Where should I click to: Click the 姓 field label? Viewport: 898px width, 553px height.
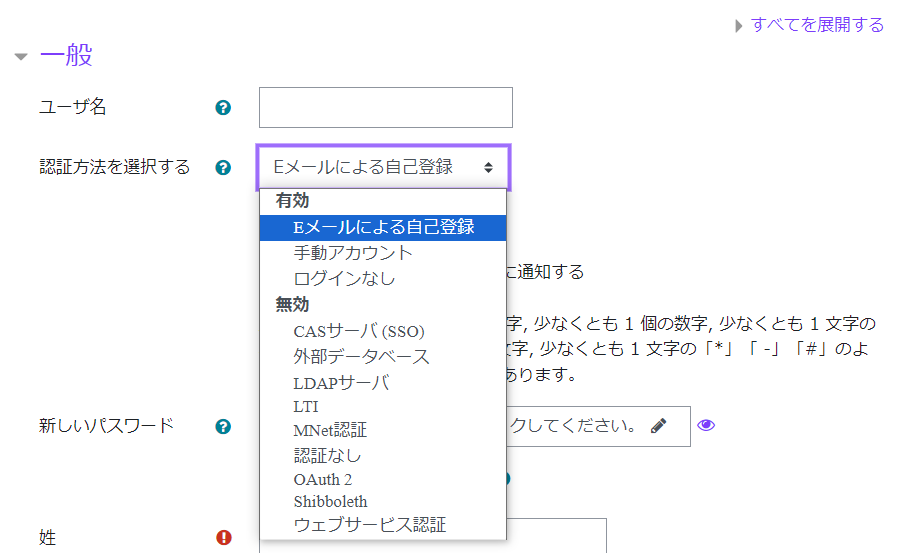click(x=48, y=538)
